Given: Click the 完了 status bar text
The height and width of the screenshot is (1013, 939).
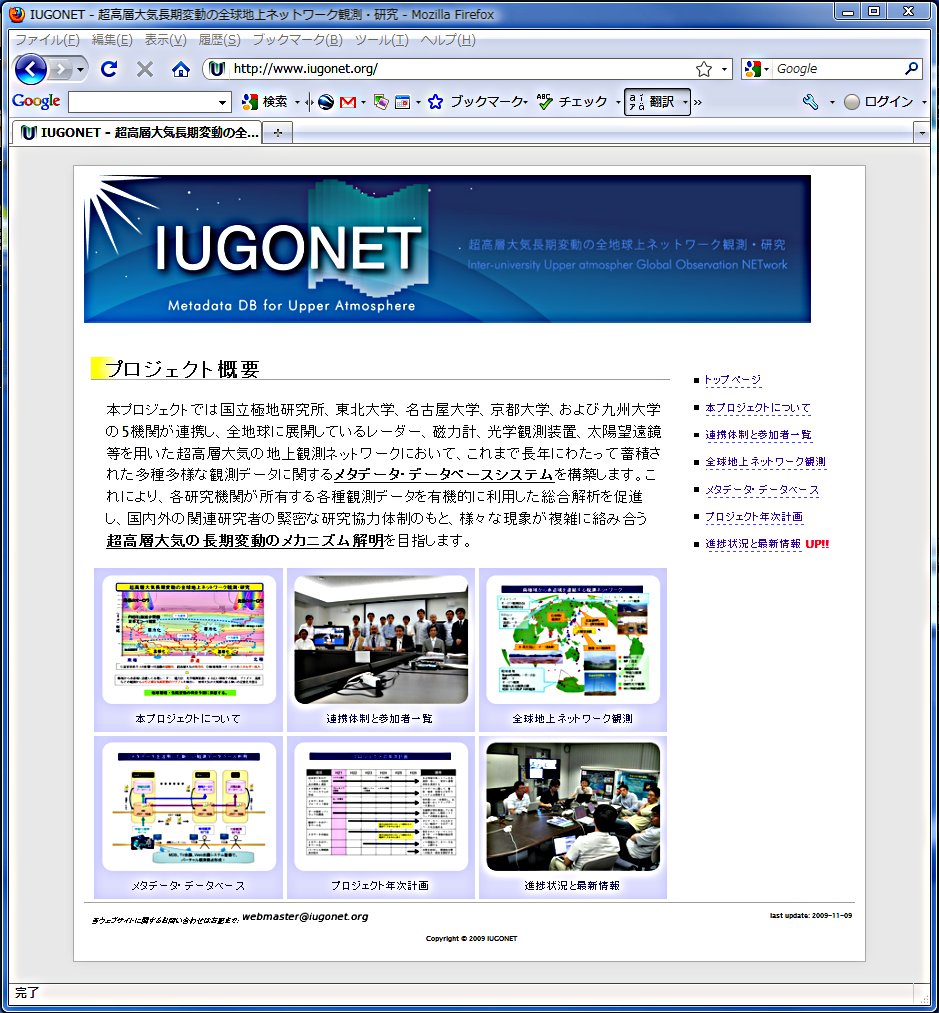Looking at the screenshot, I should point(27,993).
